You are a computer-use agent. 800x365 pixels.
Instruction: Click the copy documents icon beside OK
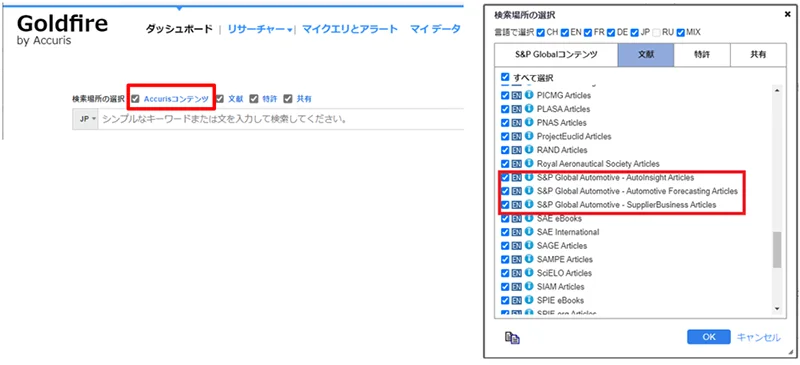point(512,337)
